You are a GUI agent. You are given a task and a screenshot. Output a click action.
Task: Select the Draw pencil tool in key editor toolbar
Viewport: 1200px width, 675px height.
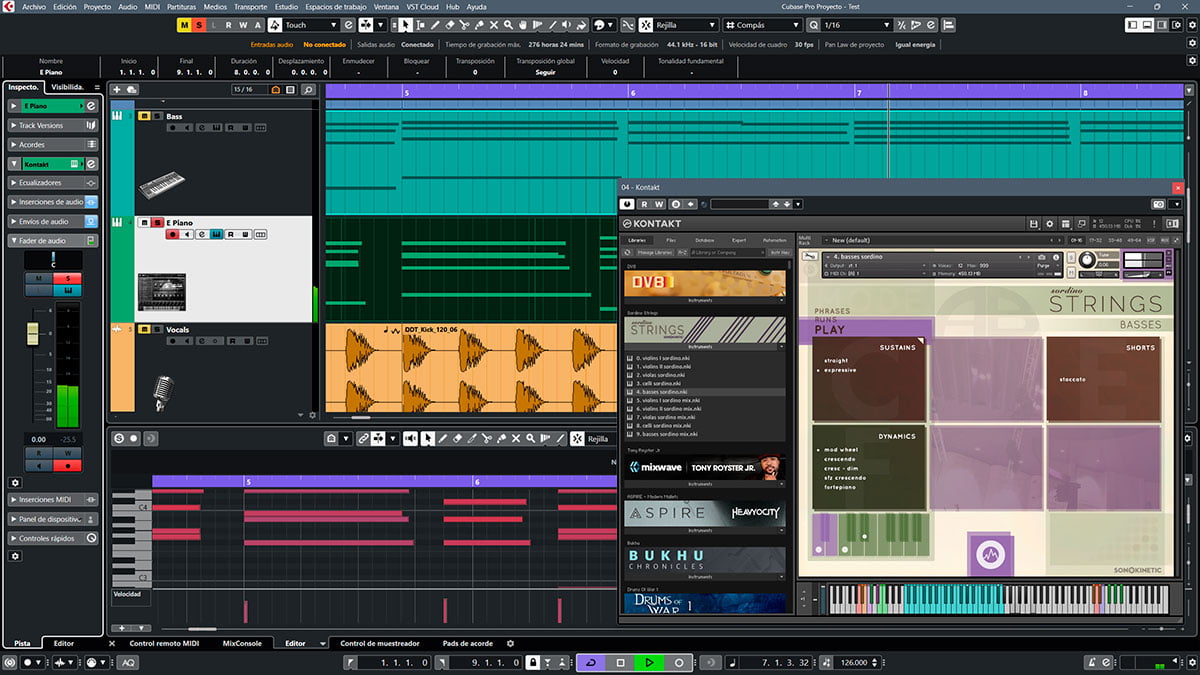point(443,438)
